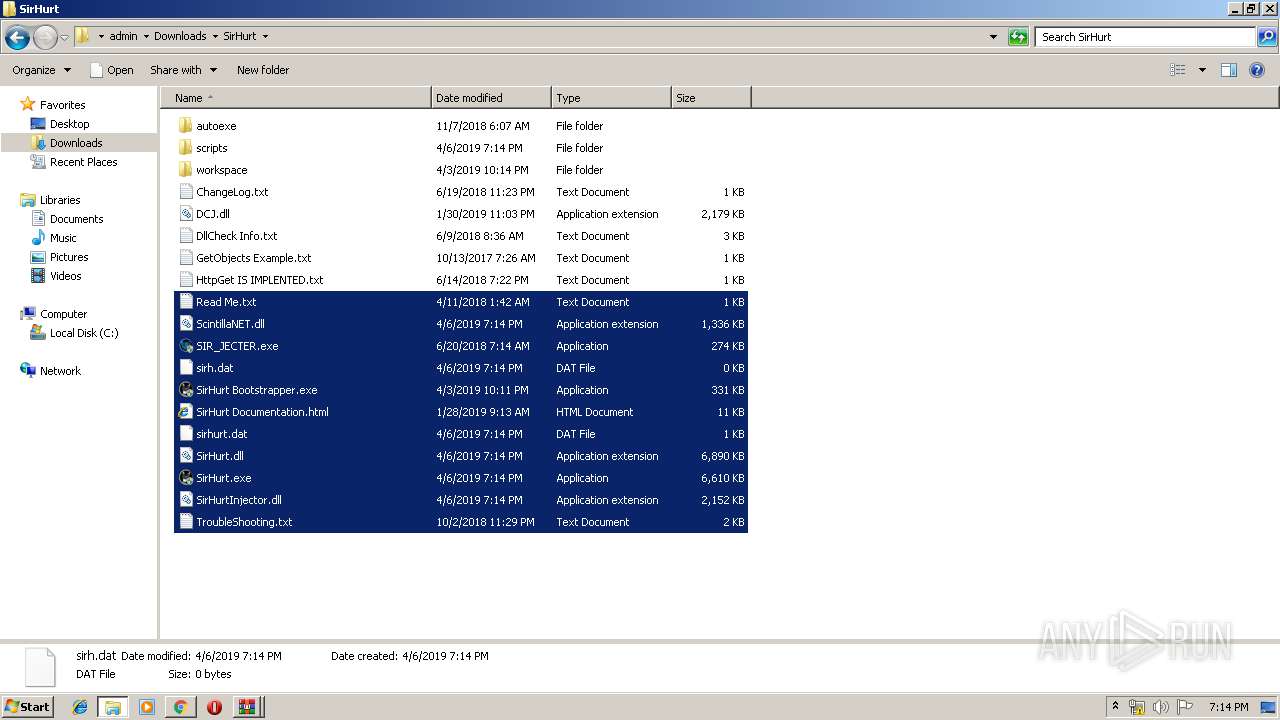This screenshot has width=1280, height=720.
Task: Click the search magnifier icon
Action: click(1267, 37)
